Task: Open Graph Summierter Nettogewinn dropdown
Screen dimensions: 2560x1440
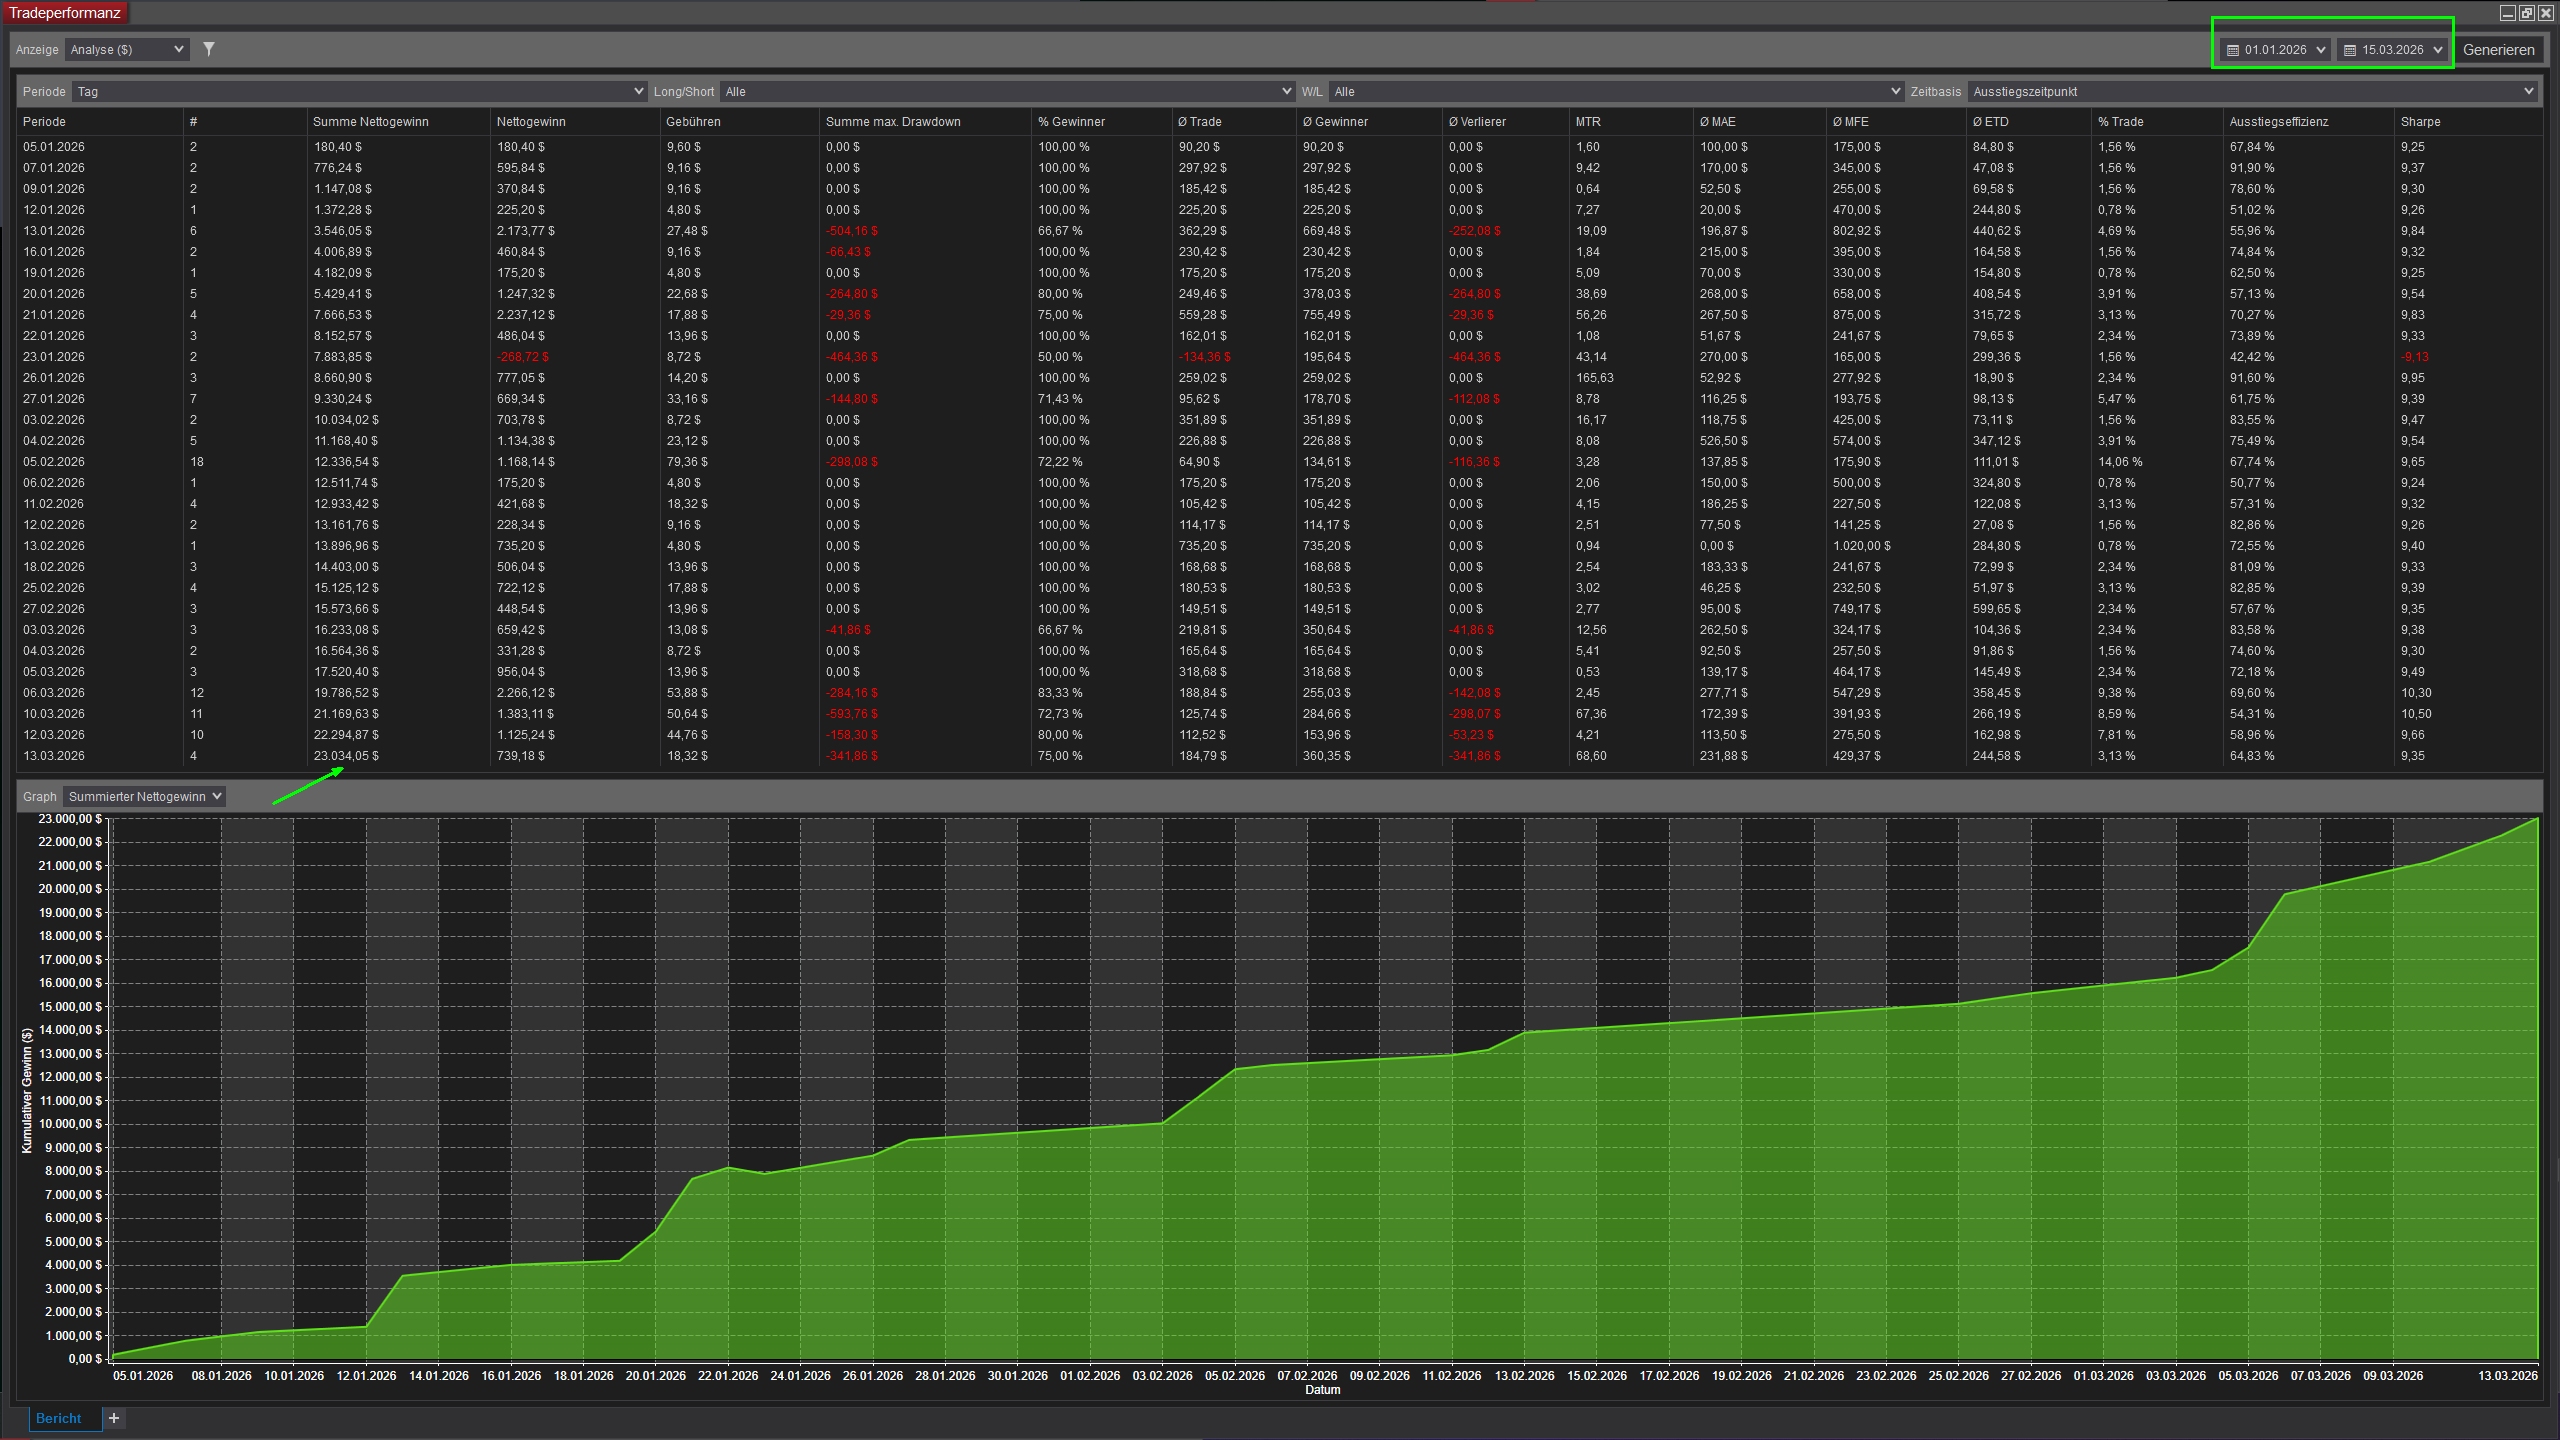Action: [144, 796]
